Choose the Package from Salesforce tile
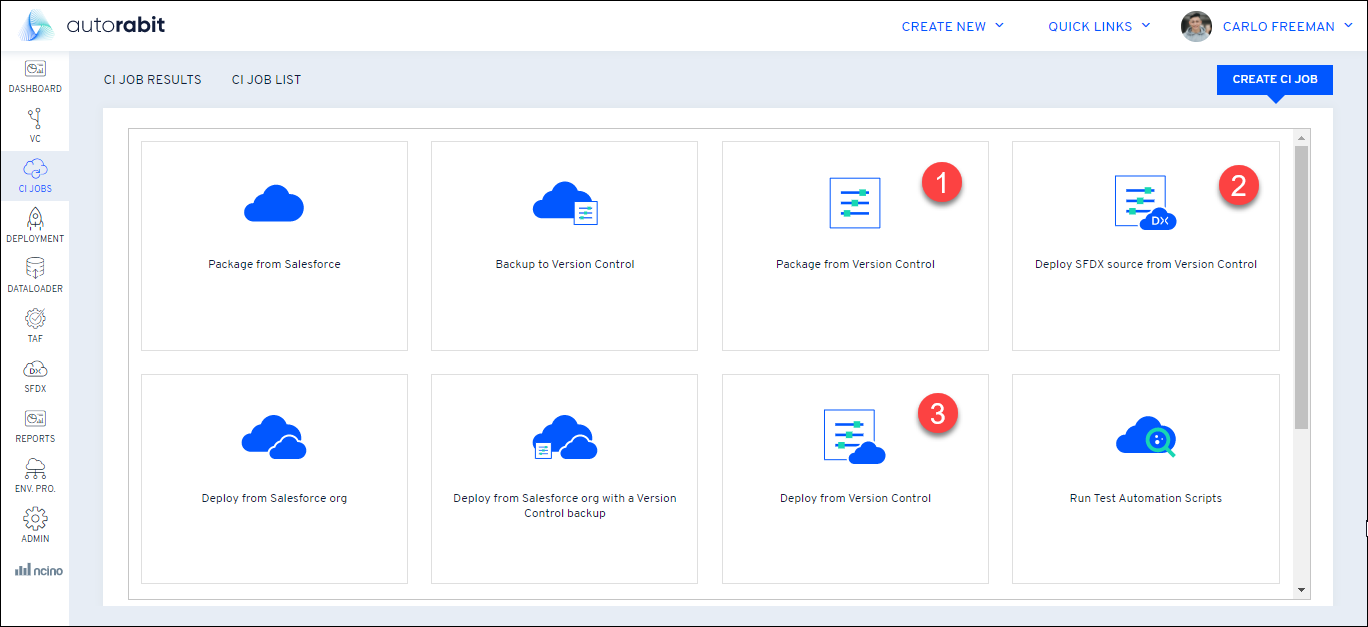1368x627 pixels. [274, 245]
